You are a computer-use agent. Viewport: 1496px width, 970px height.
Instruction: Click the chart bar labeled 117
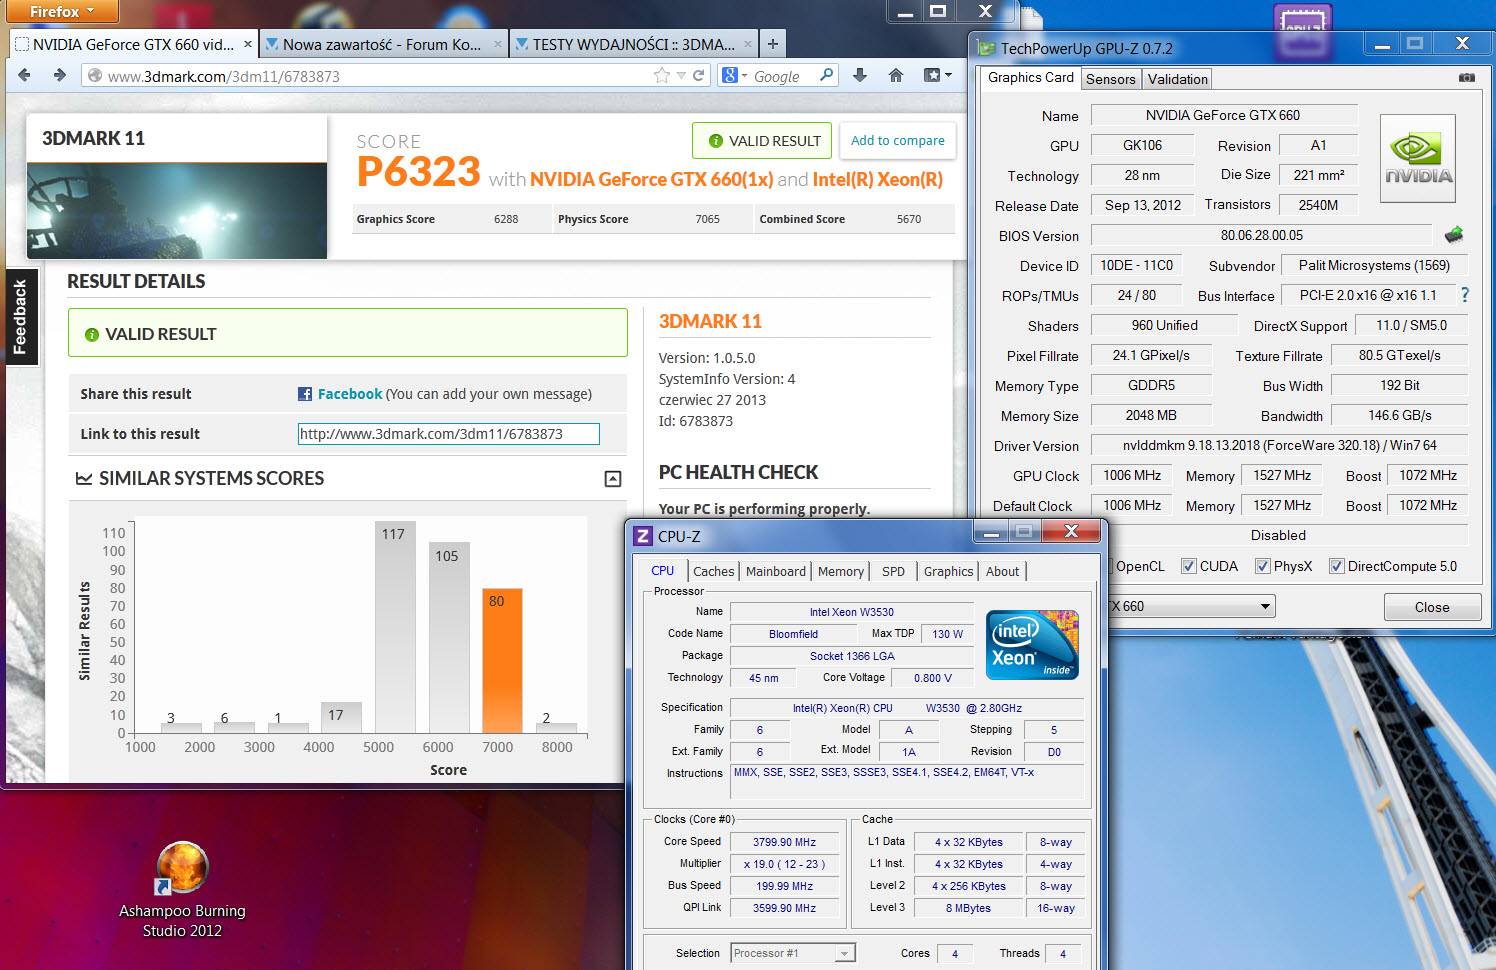pos(395,627)
